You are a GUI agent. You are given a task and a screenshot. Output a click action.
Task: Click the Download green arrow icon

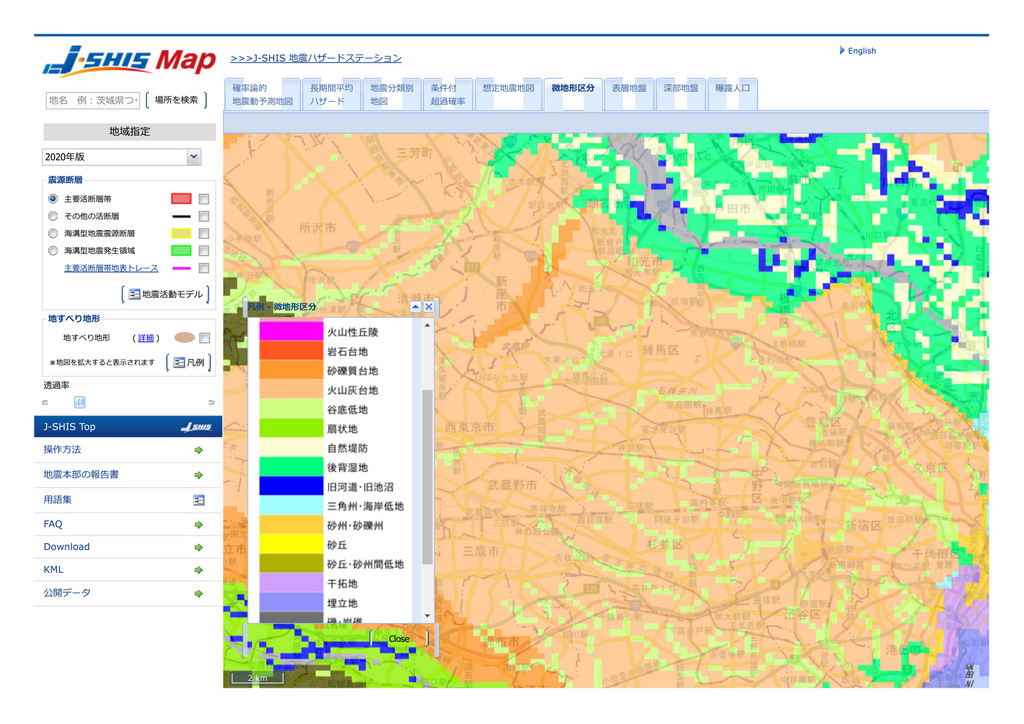point(199,547)
